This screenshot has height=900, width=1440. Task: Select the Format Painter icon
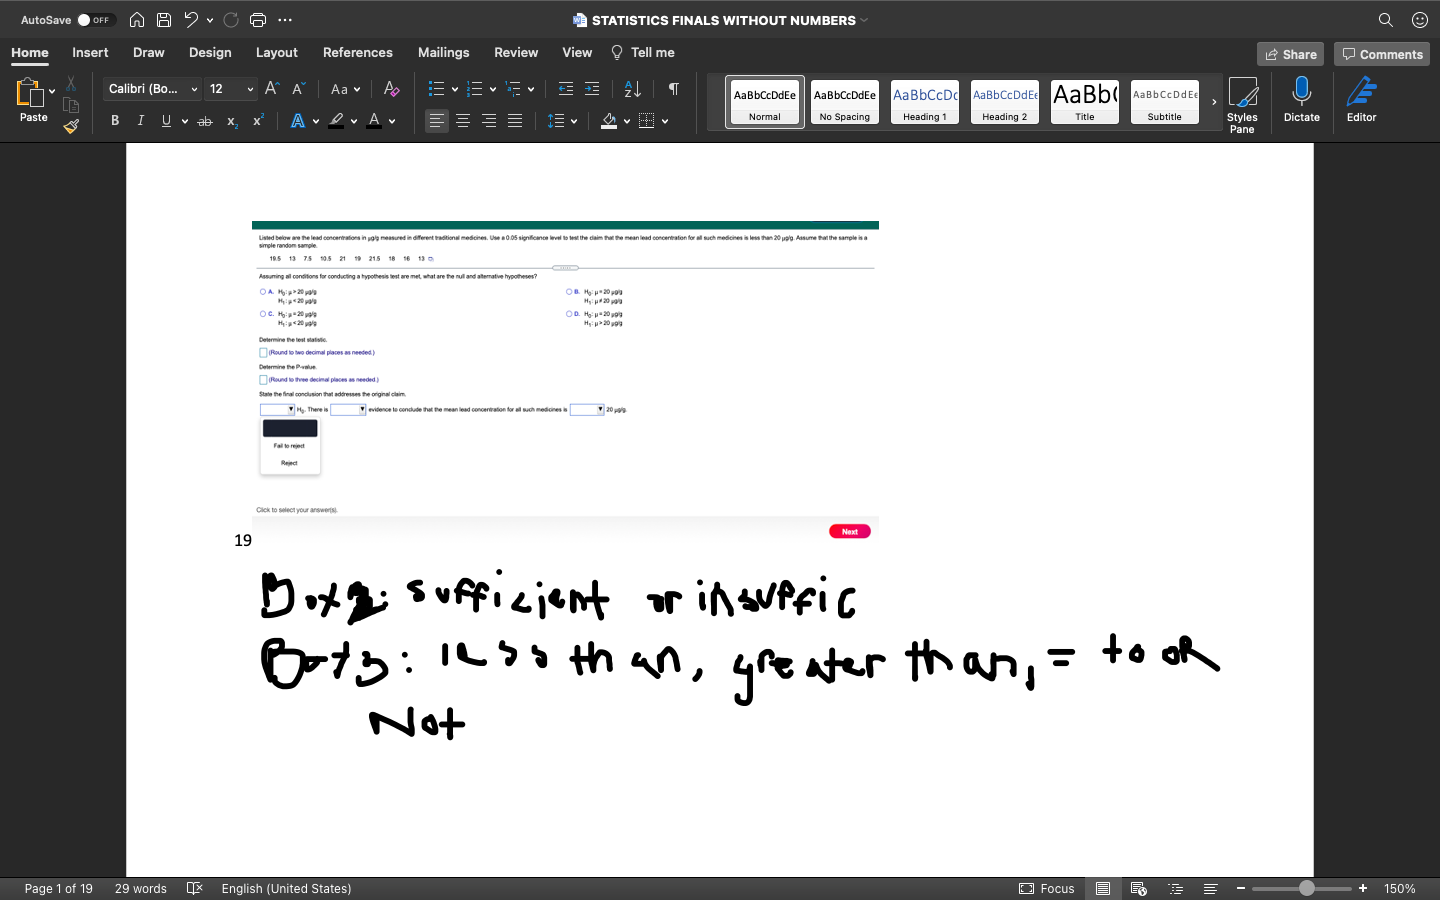tap(71, 126)
